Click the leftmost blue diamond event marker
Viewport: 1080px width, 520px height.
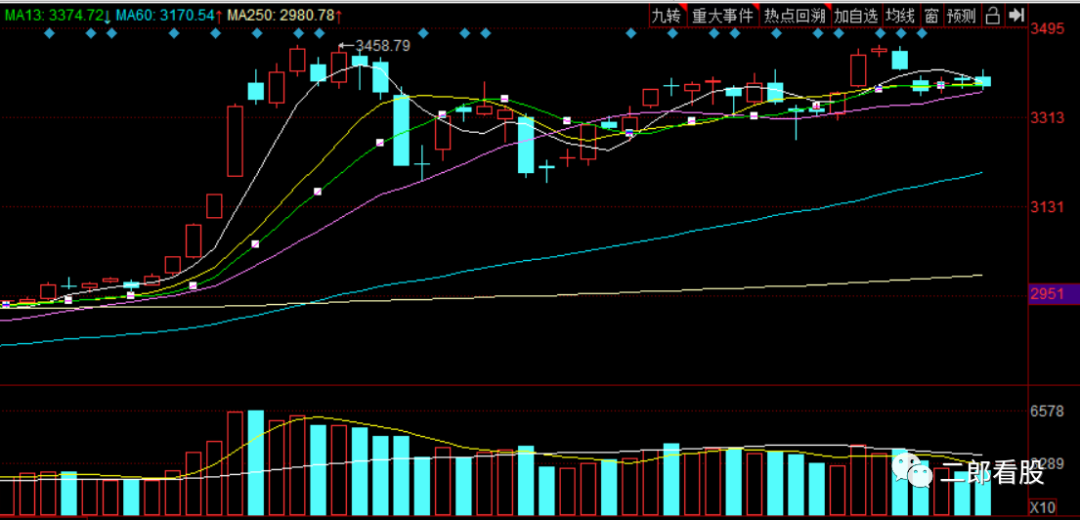[49, 33]
